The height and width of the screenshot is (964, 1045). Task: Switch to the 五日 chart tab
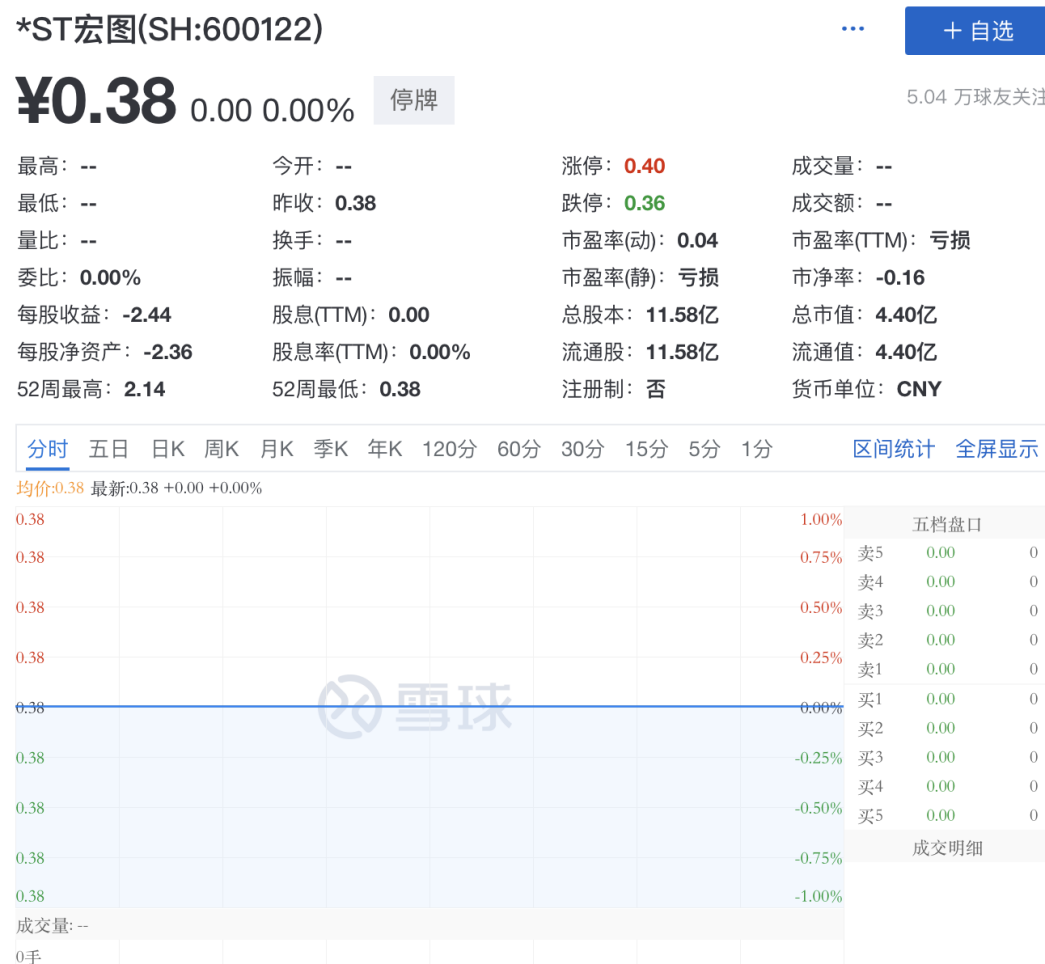(109, 449)
